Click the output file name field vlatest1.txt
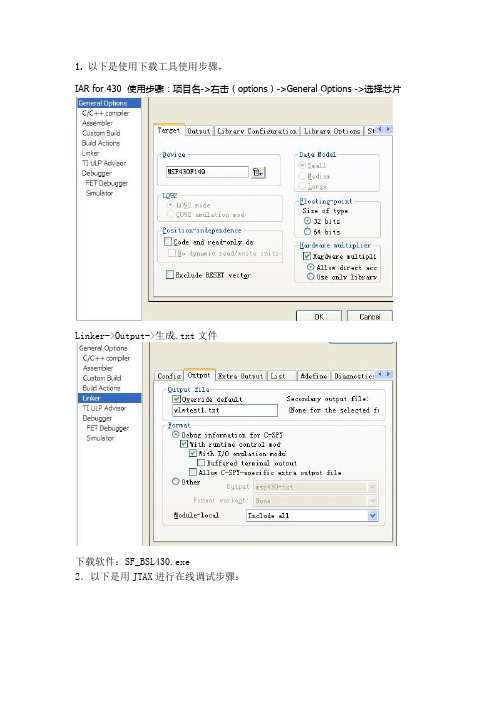Screen dimensions: 496x702 coord(225,410)
